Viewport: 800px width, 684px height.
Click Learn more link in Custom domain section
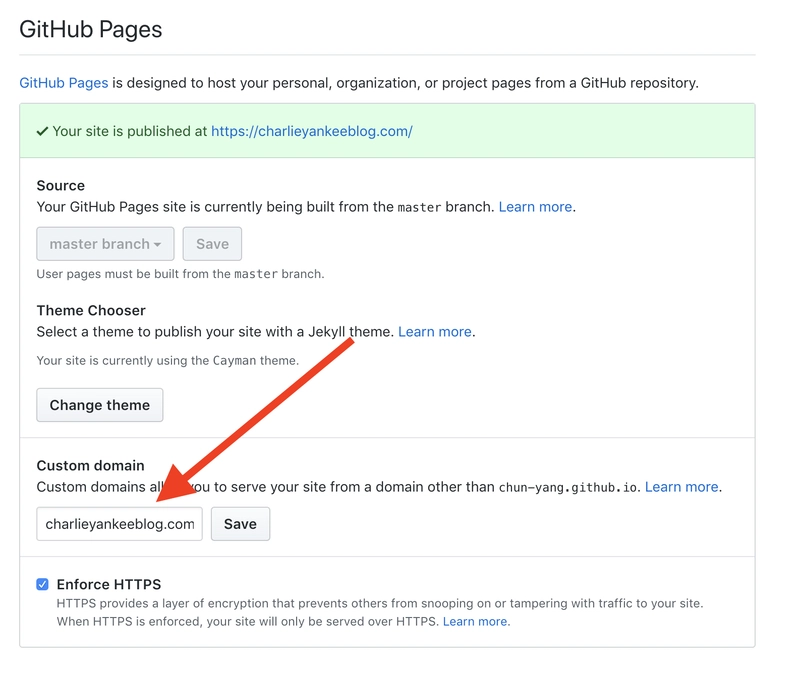coord(682,487)
